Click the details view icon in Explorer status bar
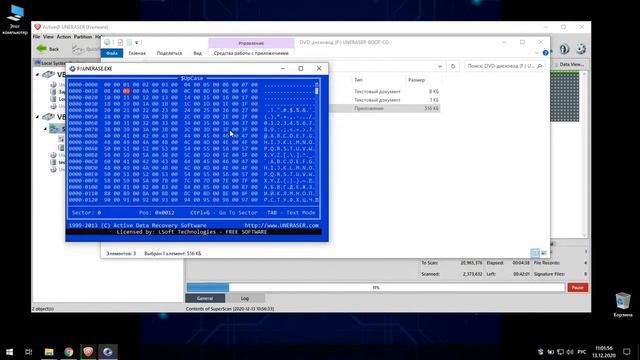Screen dimensions: 640x360 [x=535, y=253]
